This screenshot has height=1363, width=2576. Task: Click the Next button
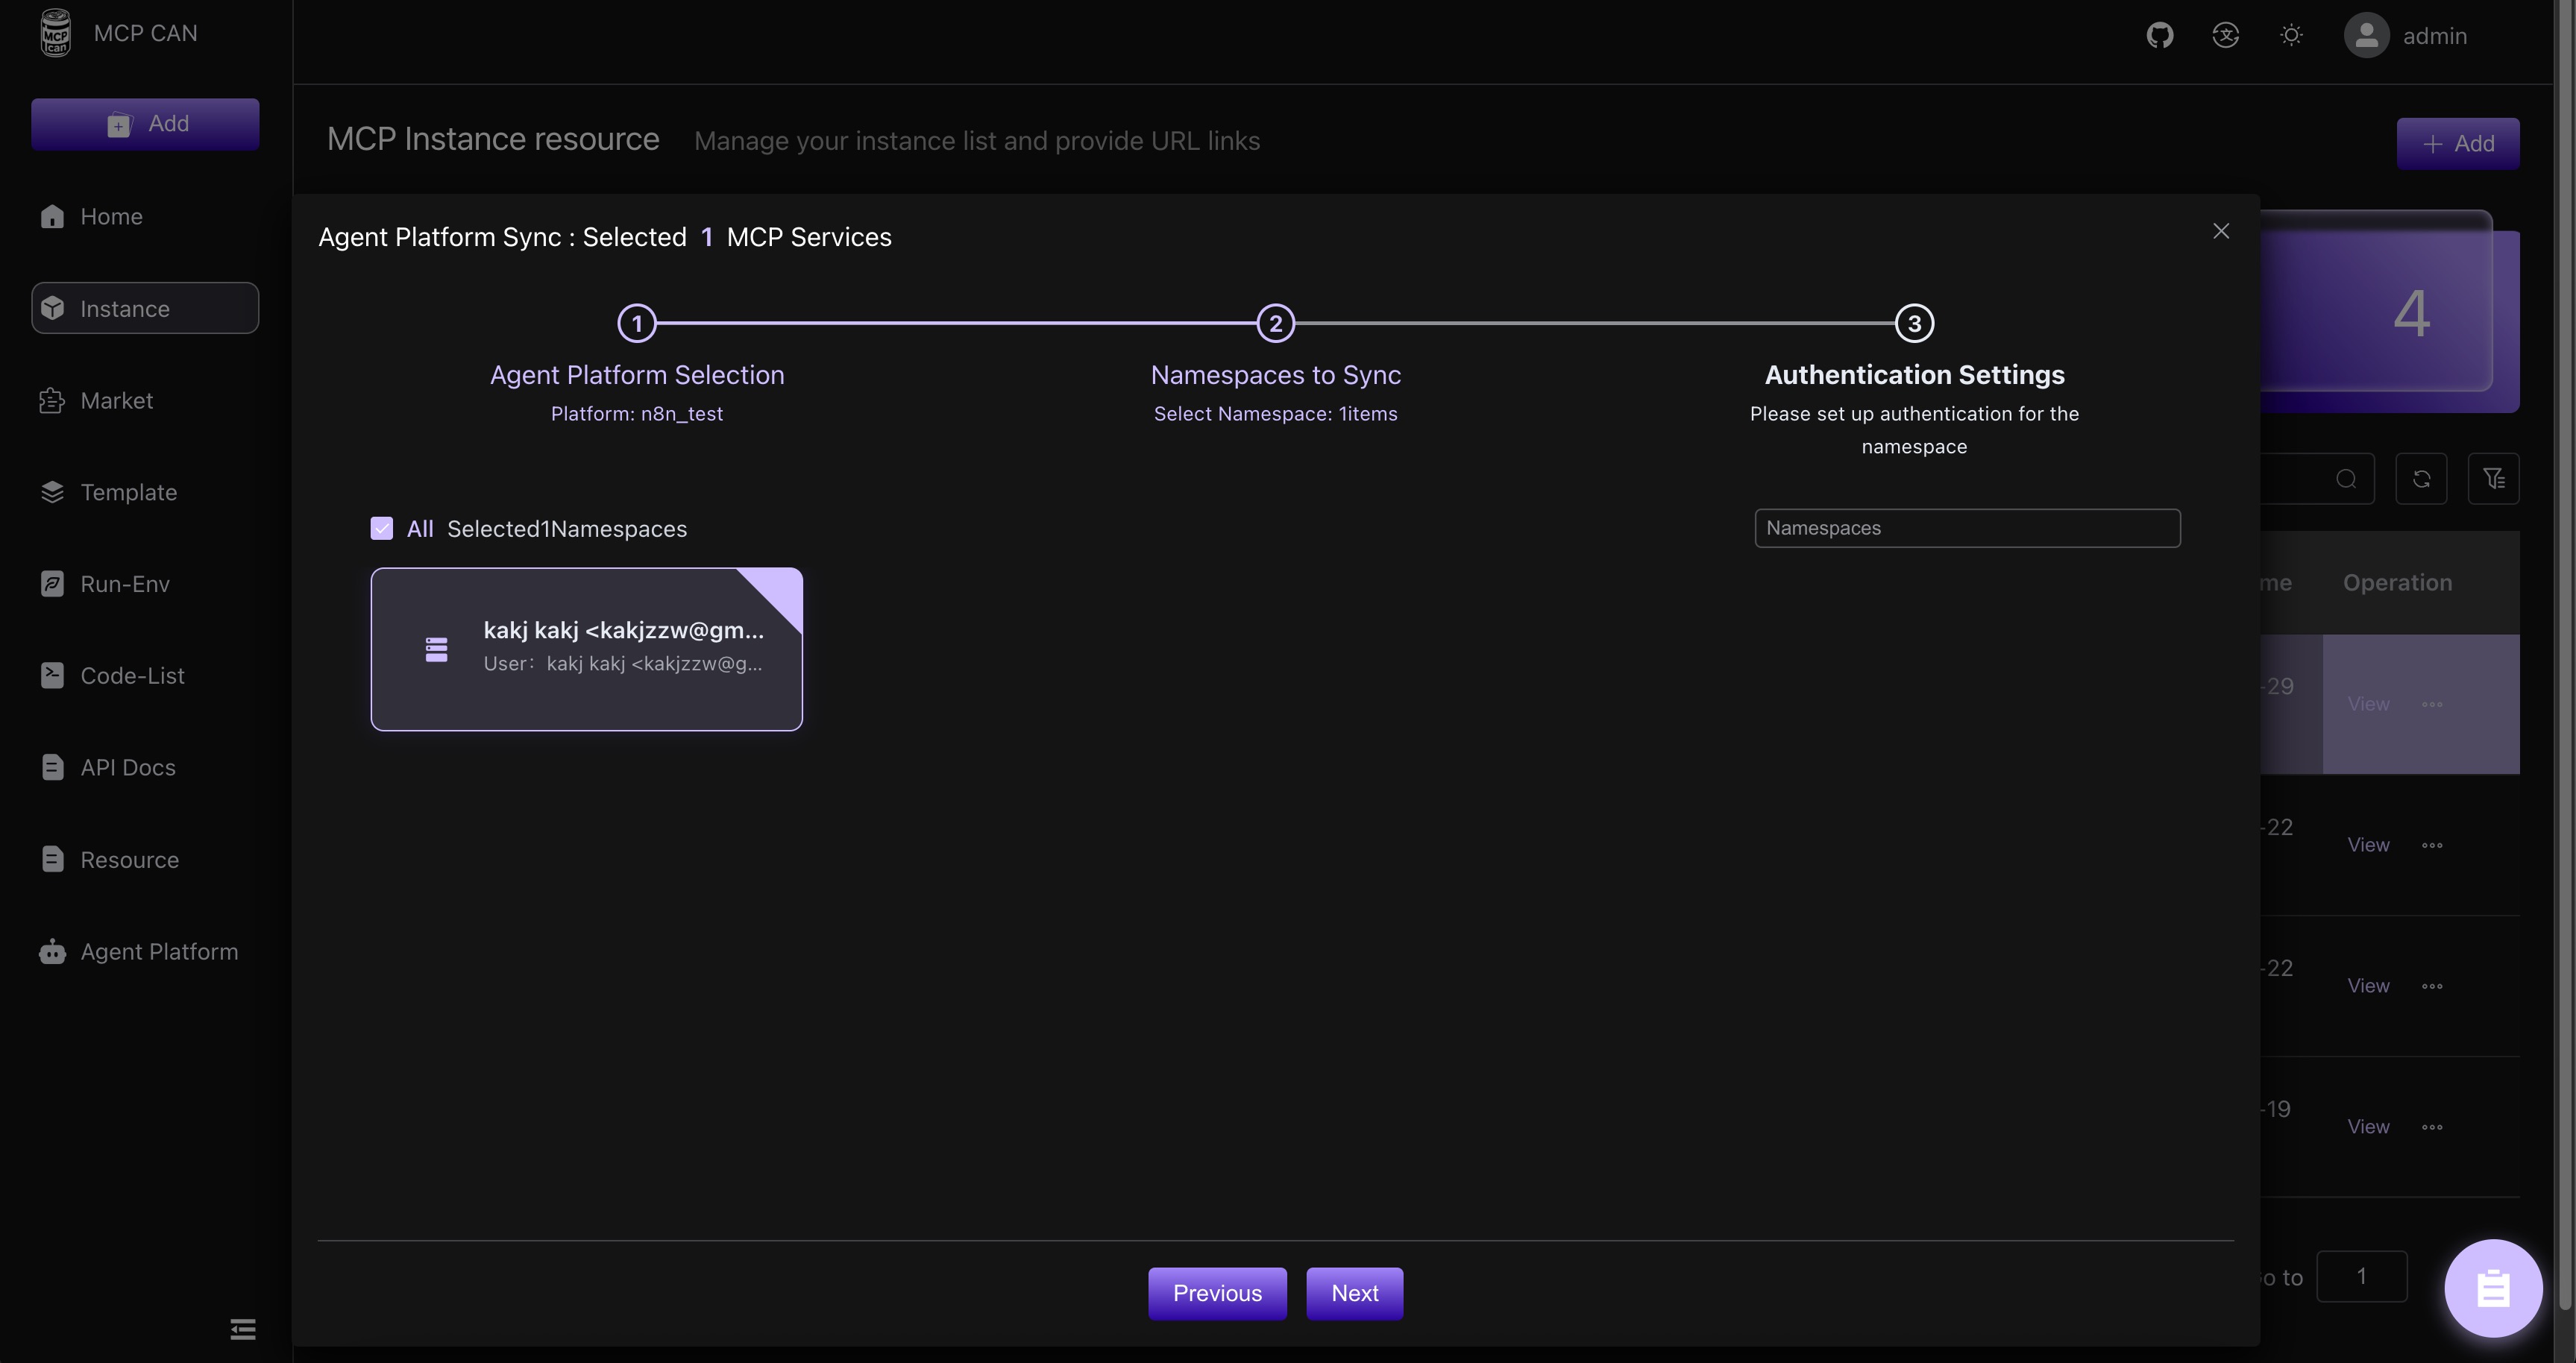tap(1354, 1293)
